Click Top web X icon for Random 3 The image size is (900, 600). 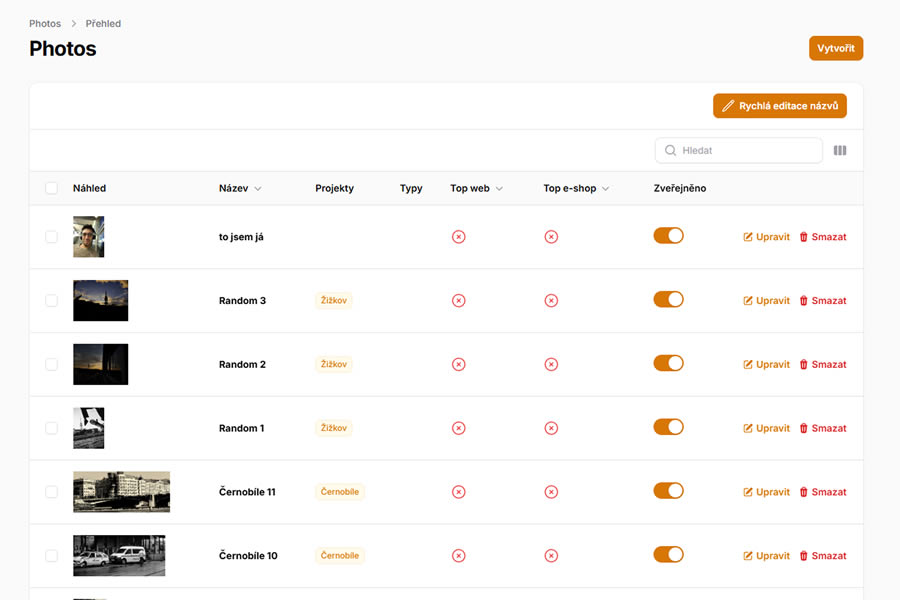458,301
